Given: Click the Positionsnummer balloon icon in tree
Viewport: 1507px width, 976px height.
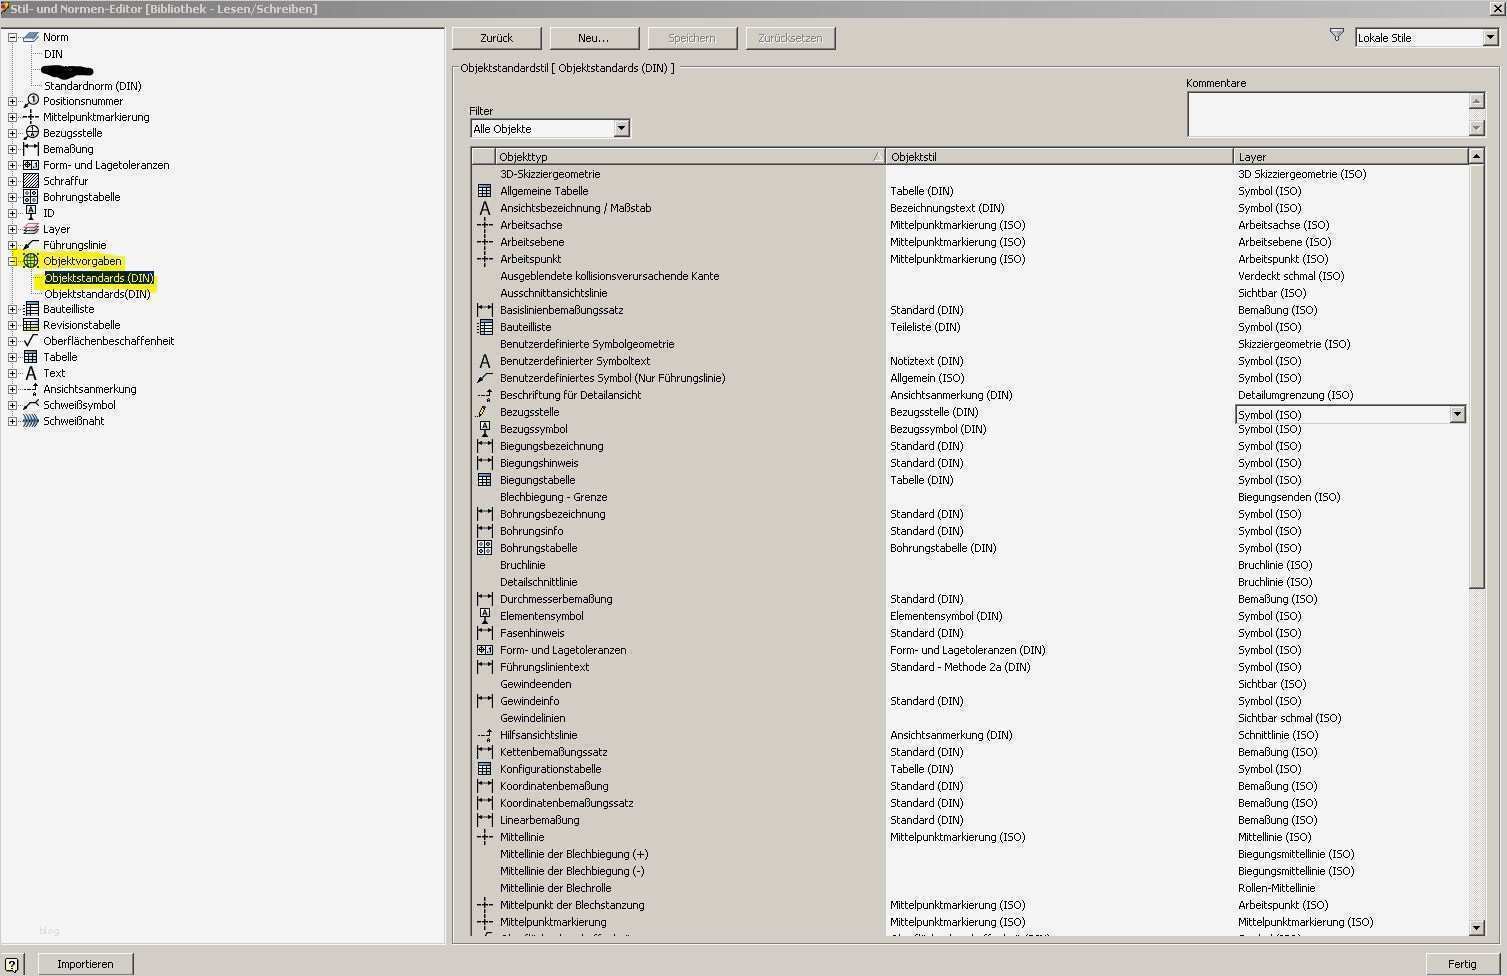Looking at the screenshot, I should (31, 101).
